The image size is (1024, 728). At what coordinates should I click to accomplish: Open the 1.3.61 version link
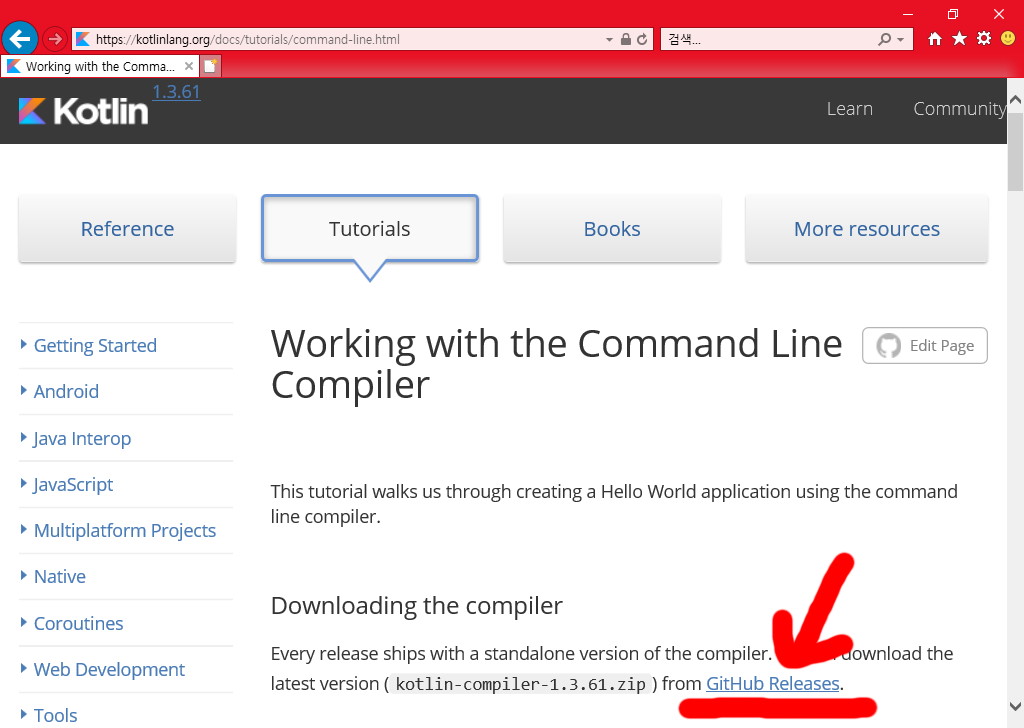[x=176, y=92]
